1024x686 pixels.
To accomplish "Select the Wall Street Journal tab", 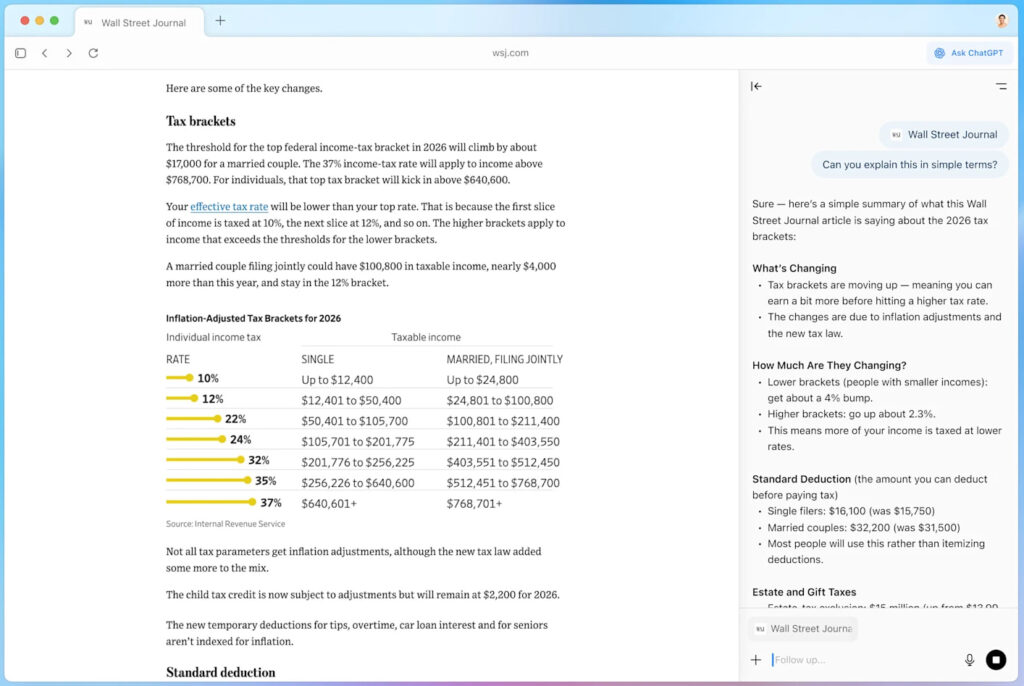I will click(140, 22).
